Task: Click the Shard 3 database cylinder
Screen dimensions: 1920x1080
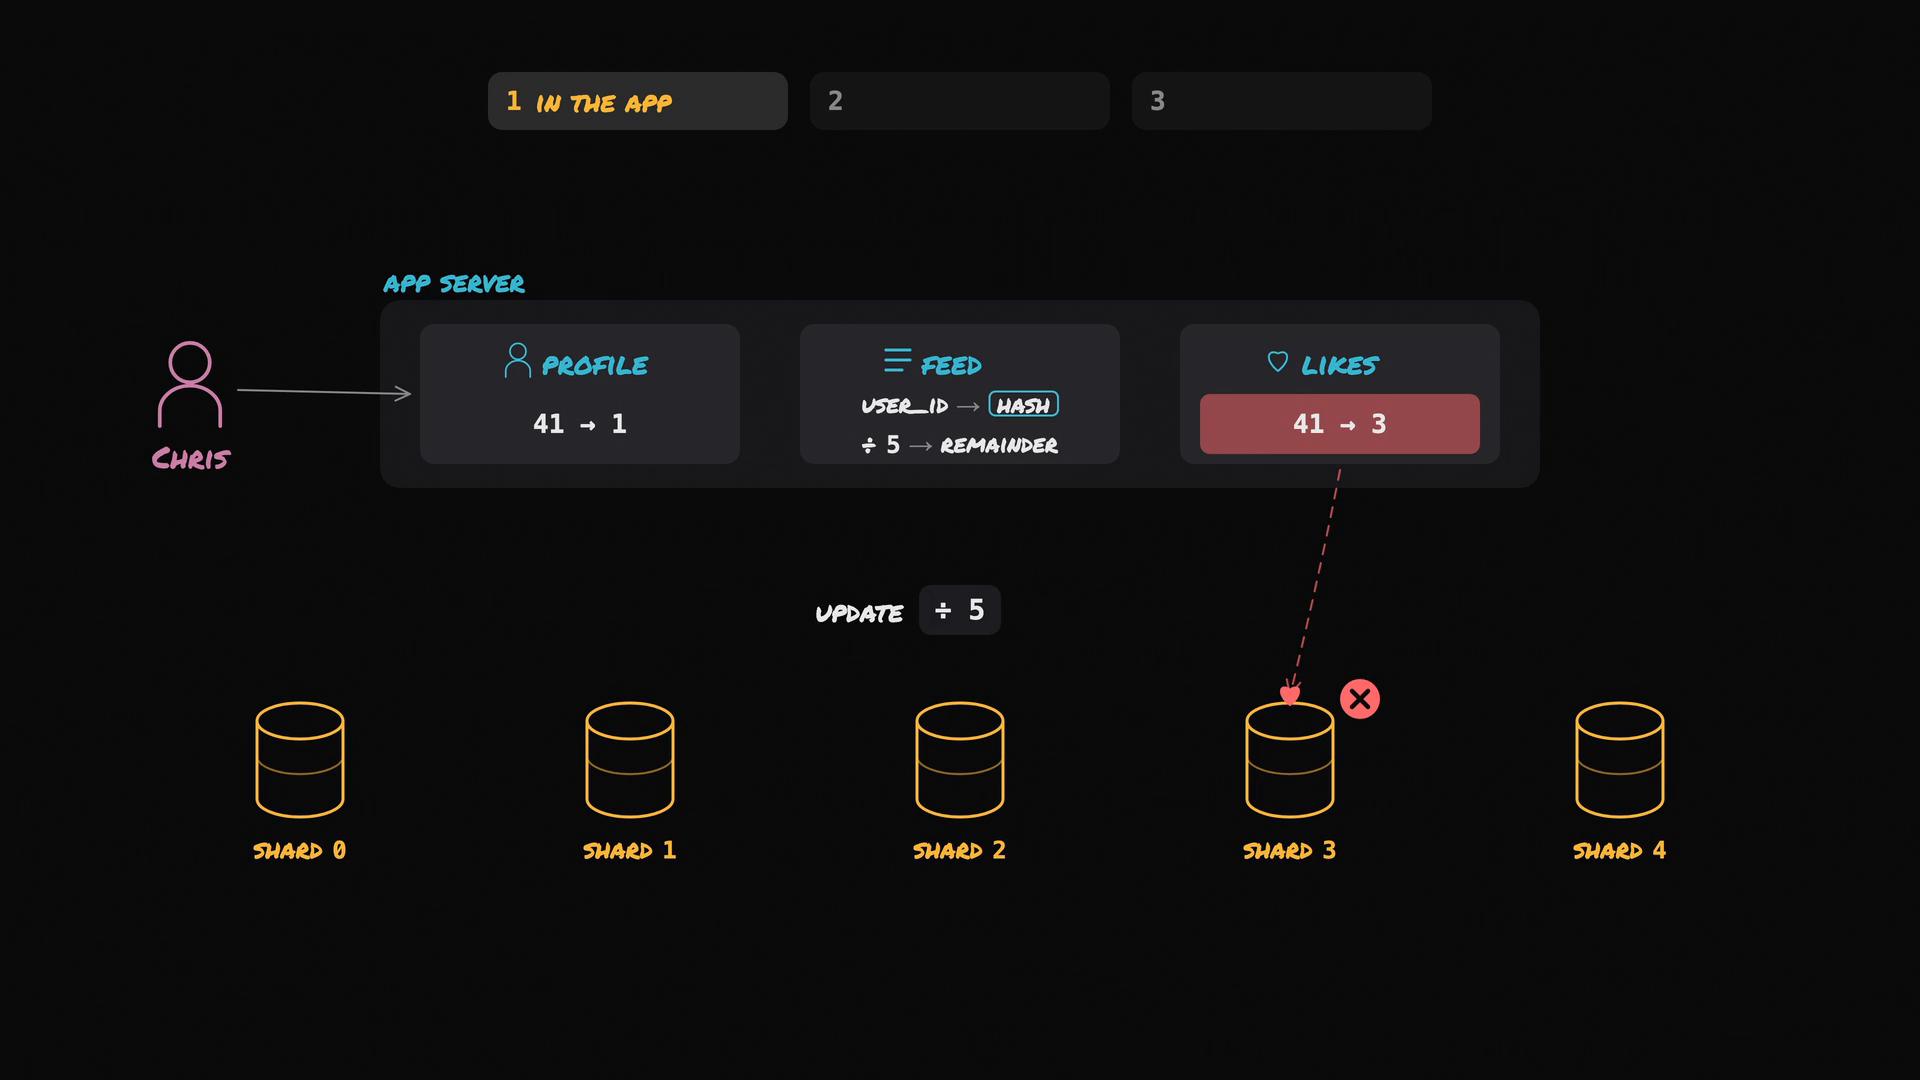Action: 1290,759
